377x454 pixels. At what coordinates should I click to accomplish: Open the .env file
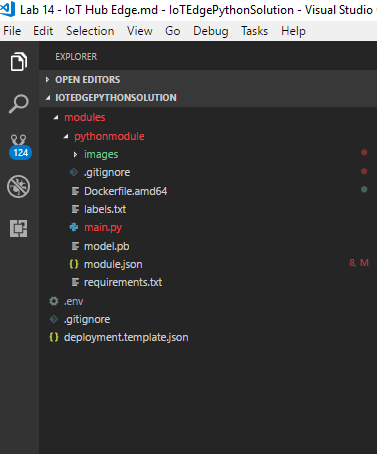[x=73, y=301]
